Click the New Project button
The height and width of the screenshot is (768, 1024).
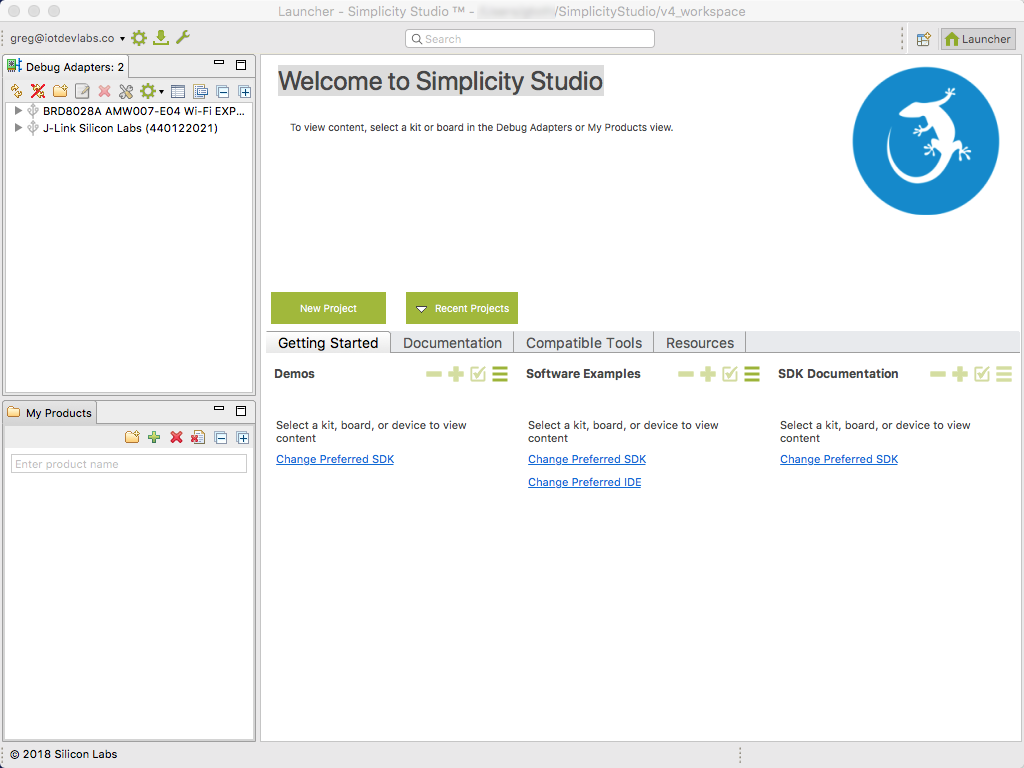click(328, 308)
